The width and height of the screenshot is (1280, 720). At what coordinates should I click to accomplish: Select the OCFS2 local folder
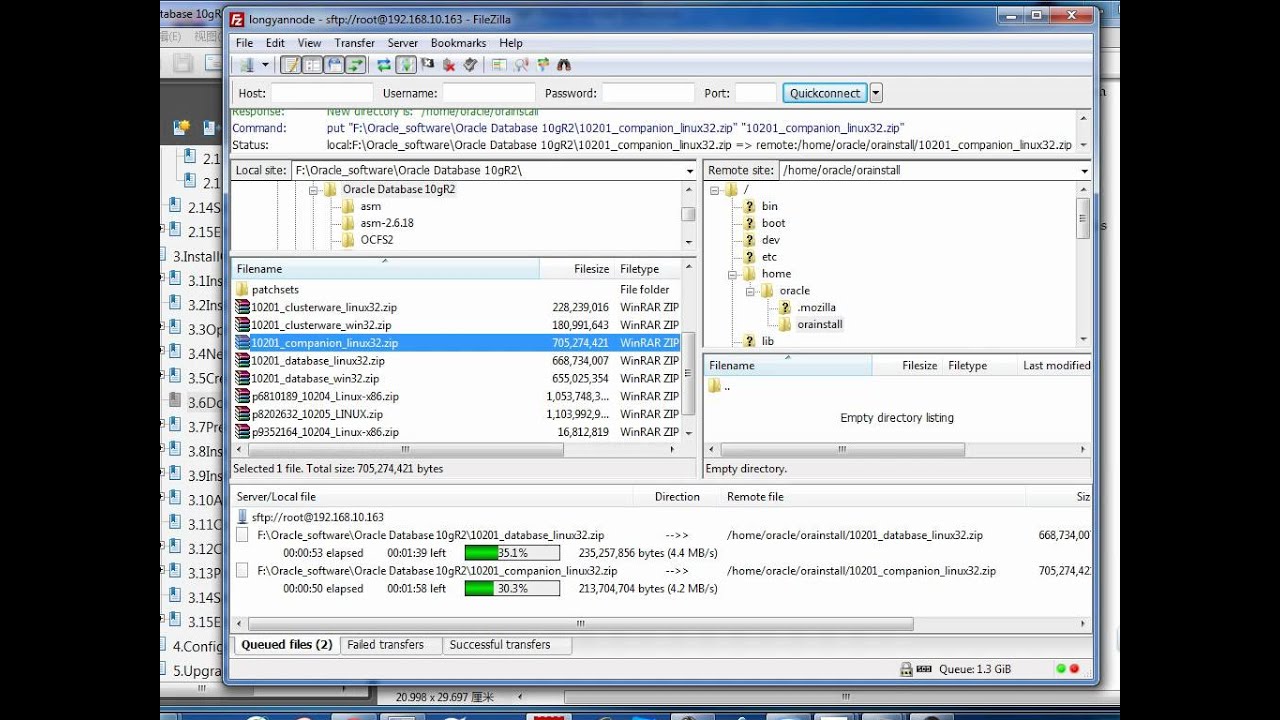[x=377, y=240]
